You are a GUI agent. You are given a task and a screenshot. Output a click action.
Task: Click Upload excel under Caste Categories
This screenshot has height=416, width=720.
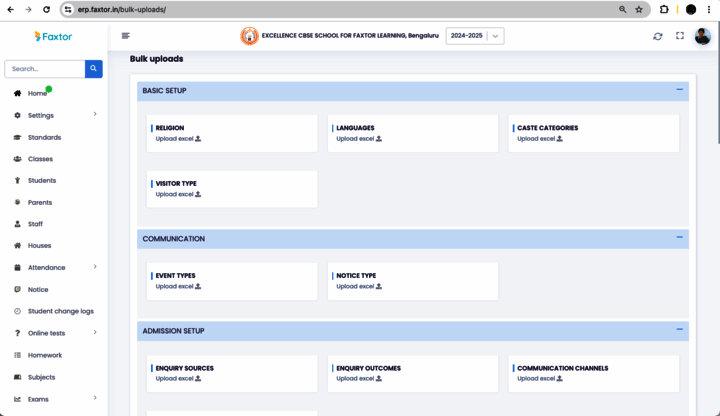tap(539, 139)
